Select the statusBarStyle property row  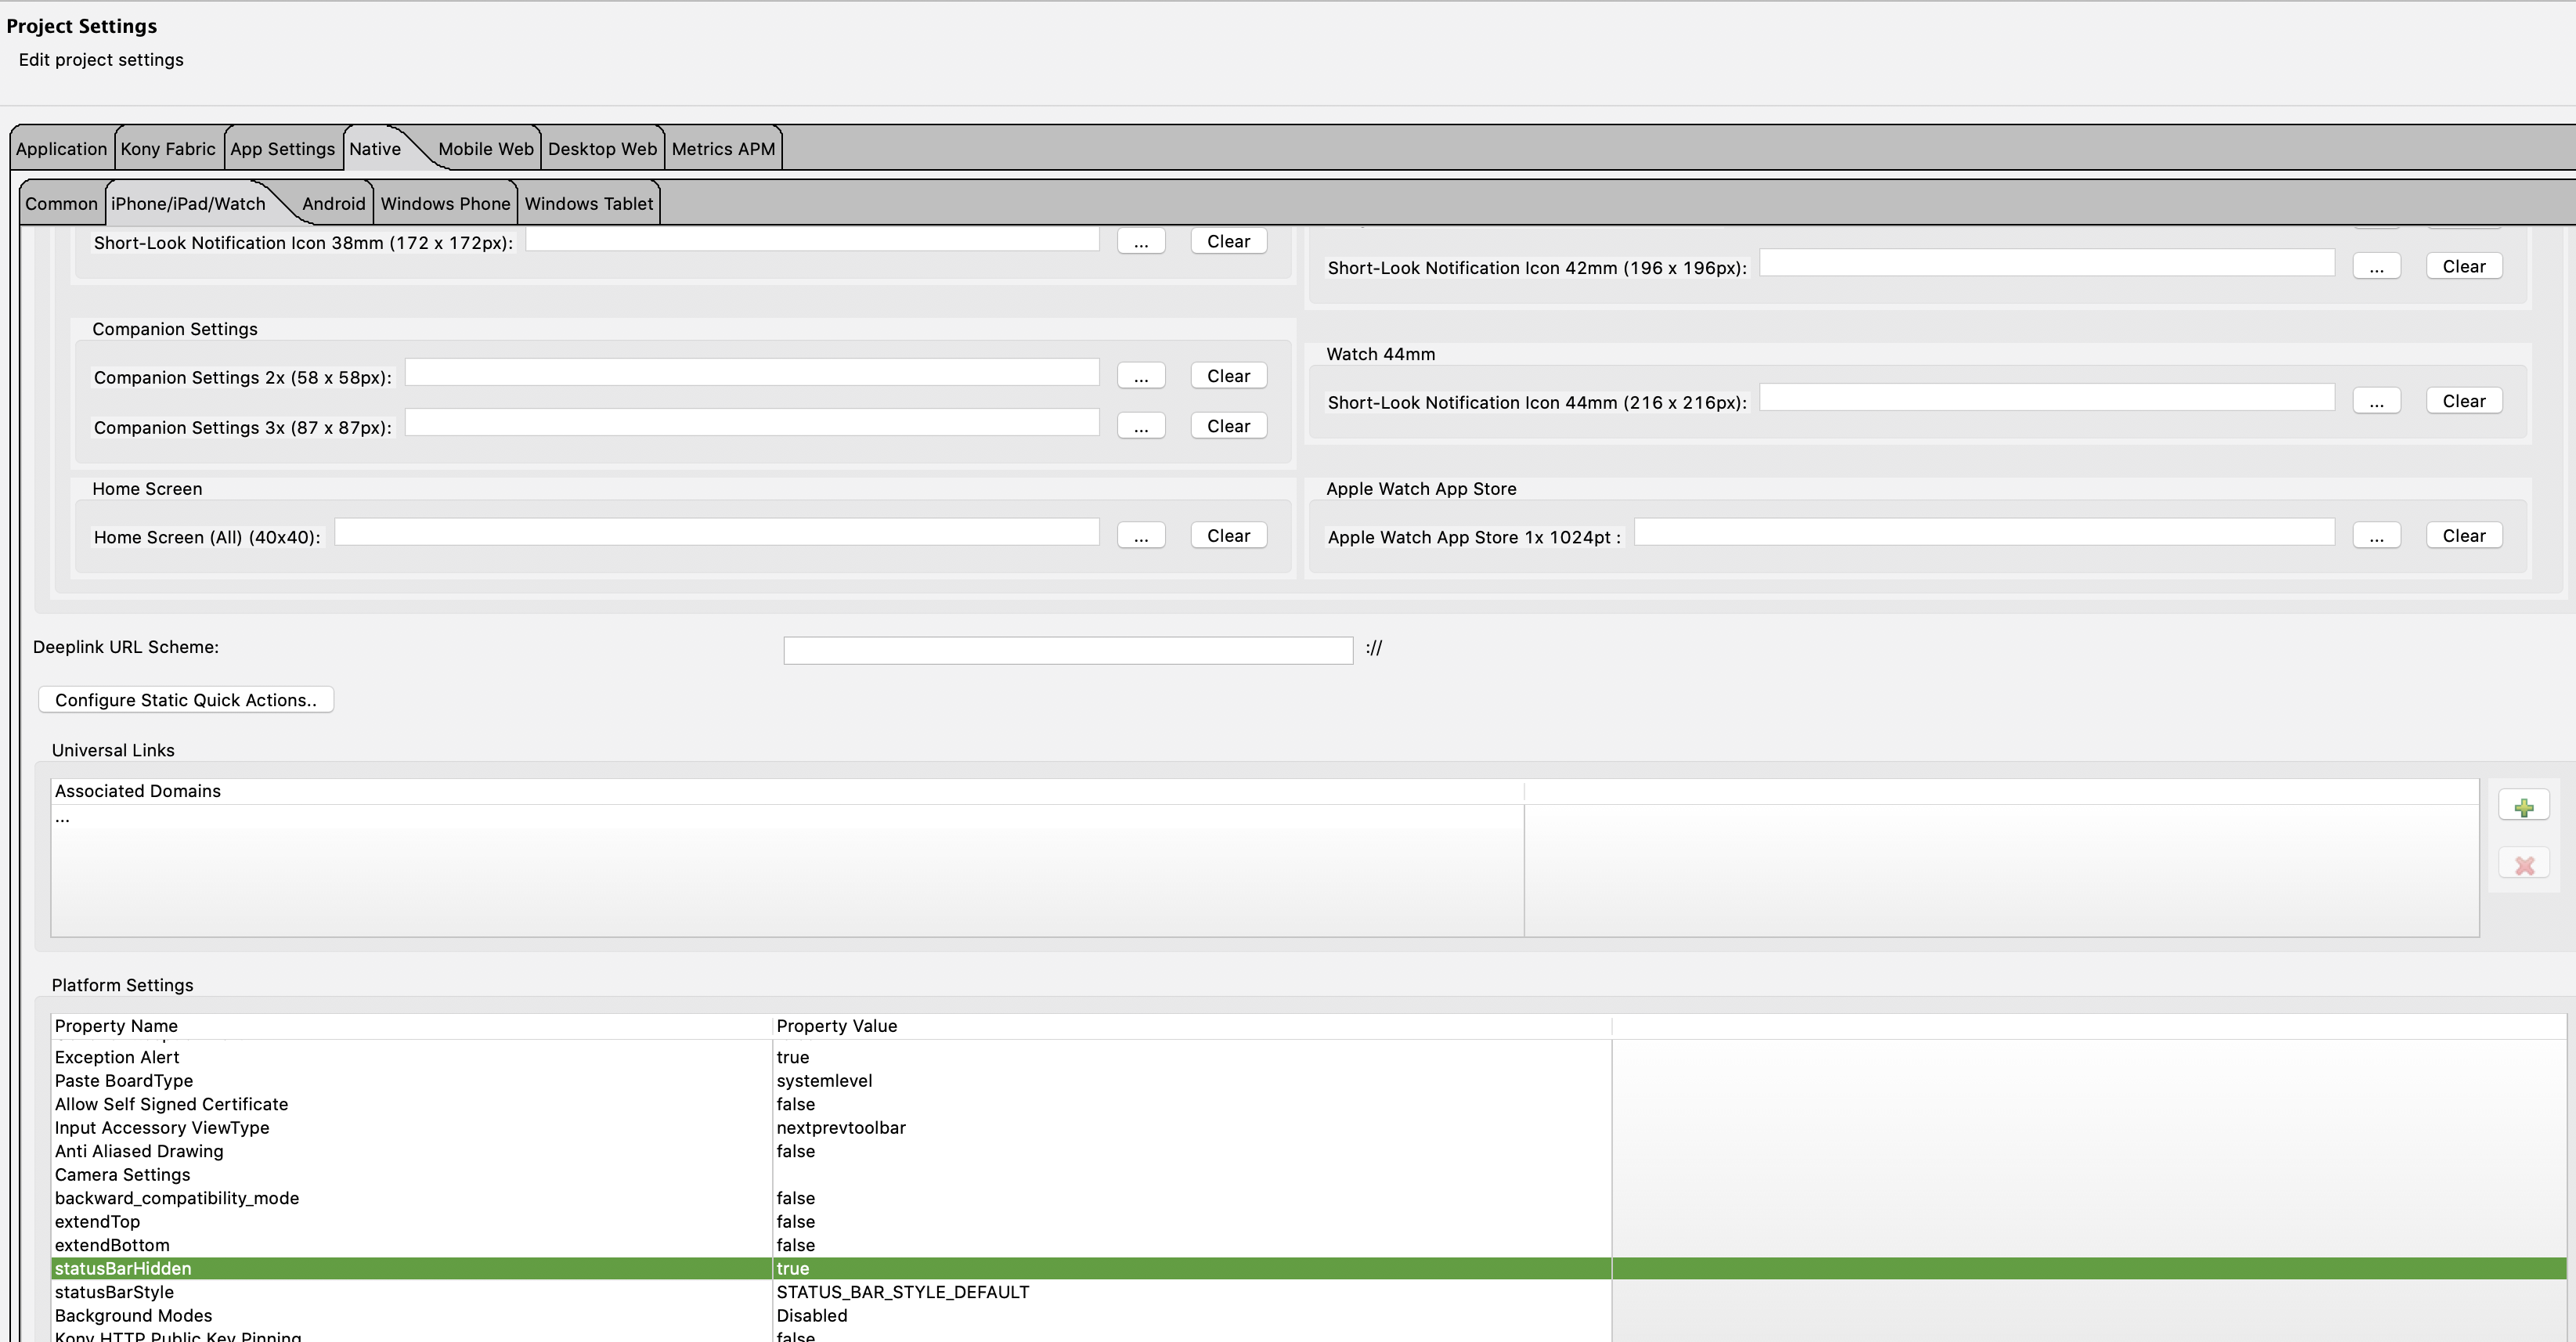click(114, 1292)
